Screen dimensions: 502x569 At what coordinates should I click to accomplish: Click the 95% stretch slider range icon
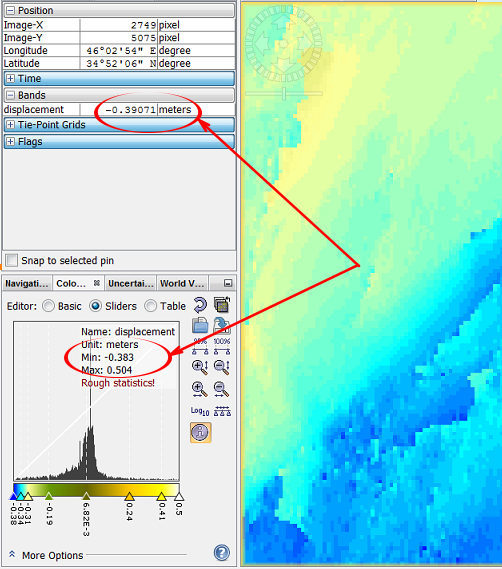200,346
